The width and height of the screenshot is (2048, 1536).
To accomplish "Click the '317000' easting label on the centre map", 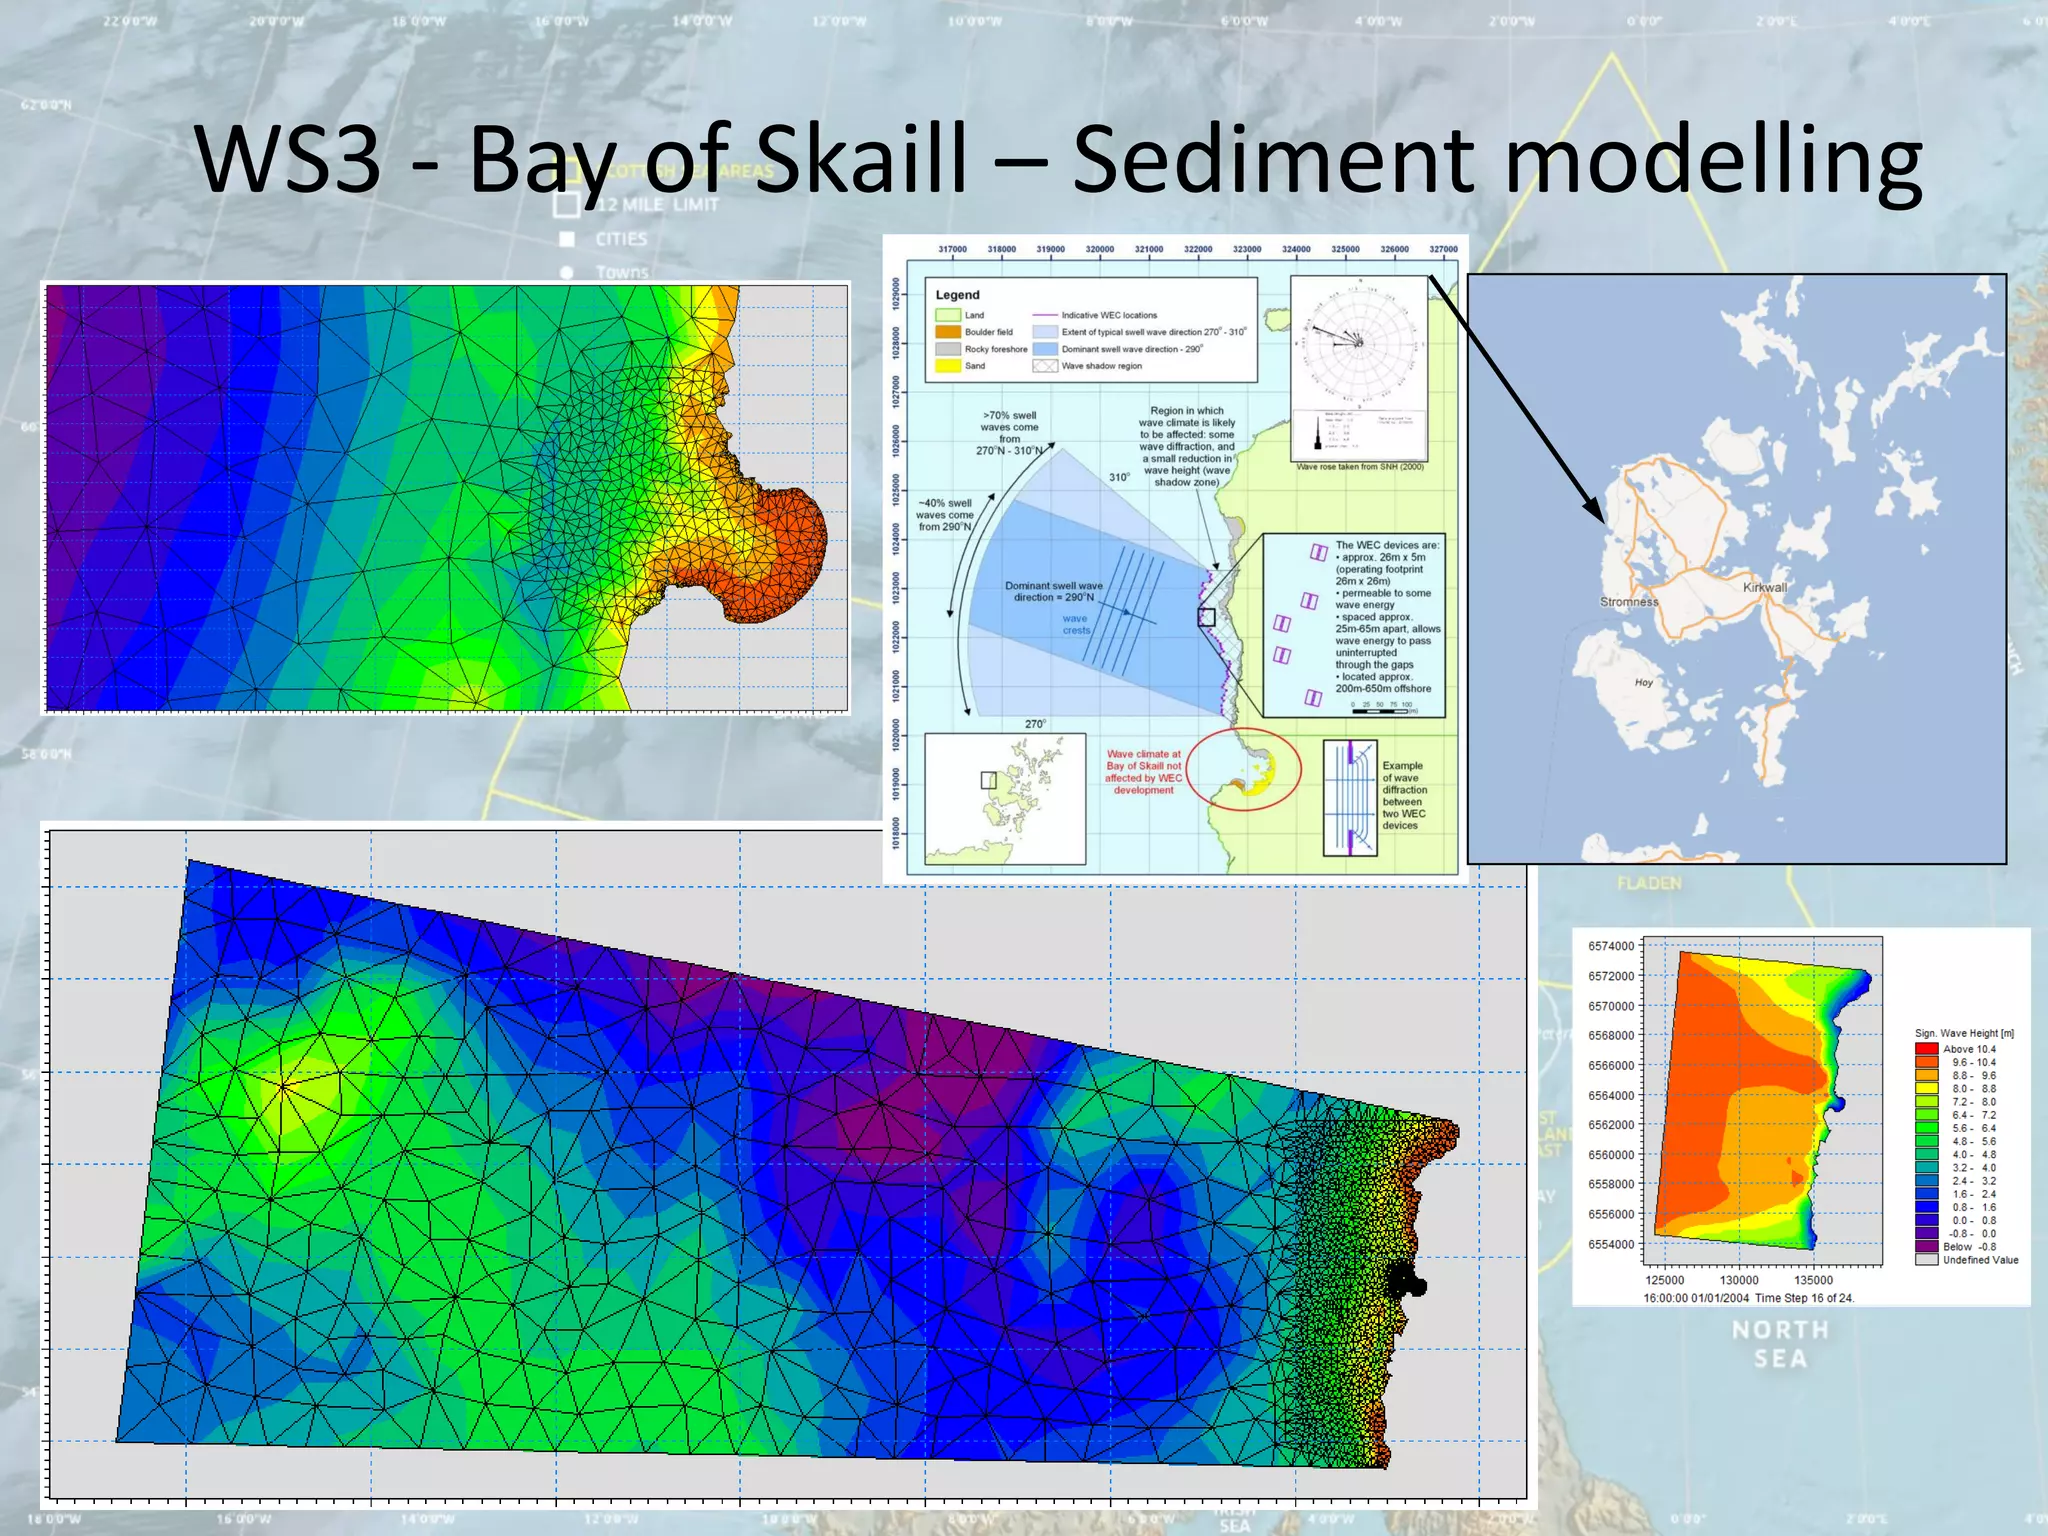I will click(952, 249).
